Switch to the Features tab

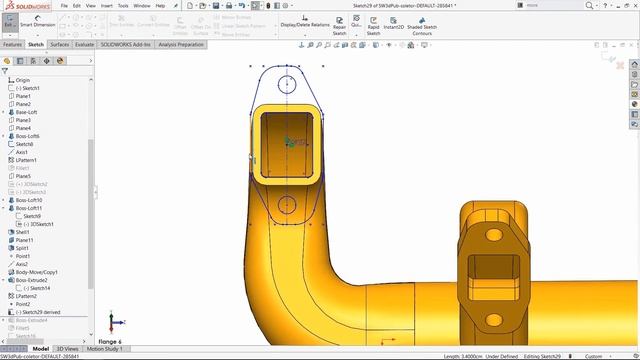tap(12, 44)
